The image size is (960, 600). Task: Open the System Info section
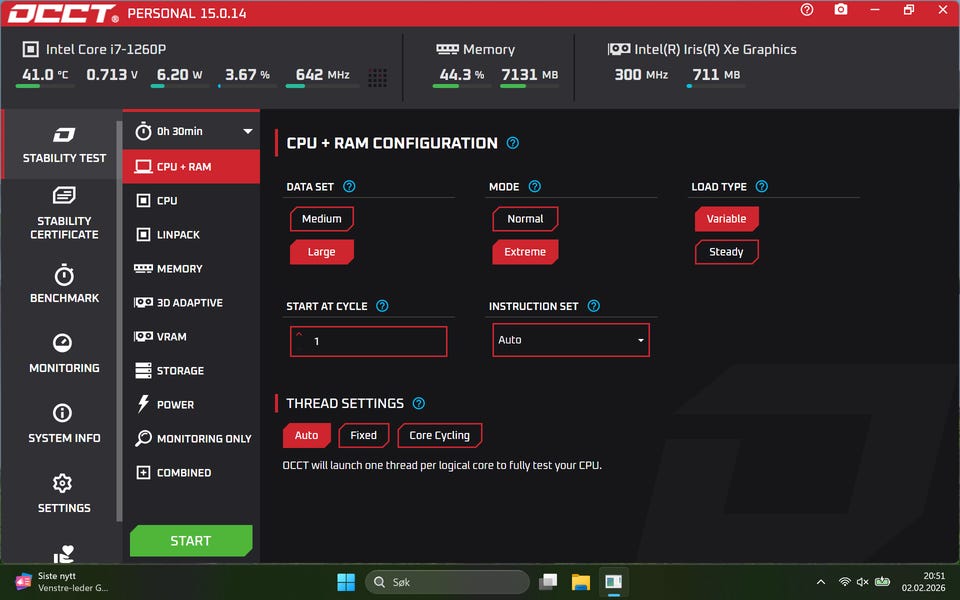[x=64, y=424]
